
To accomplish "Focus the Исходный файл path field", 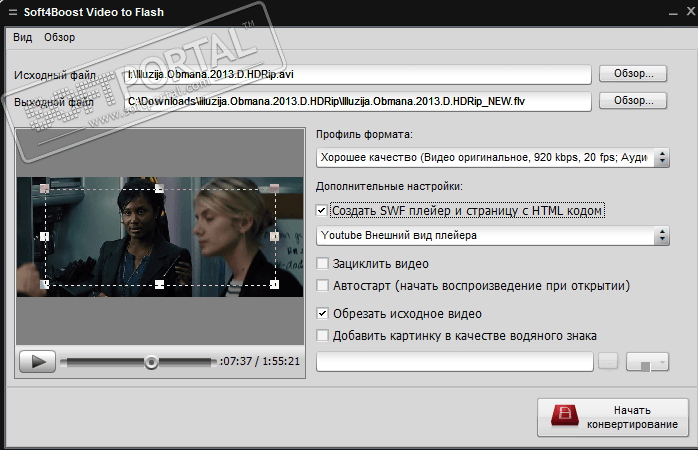I will (357, 74).
